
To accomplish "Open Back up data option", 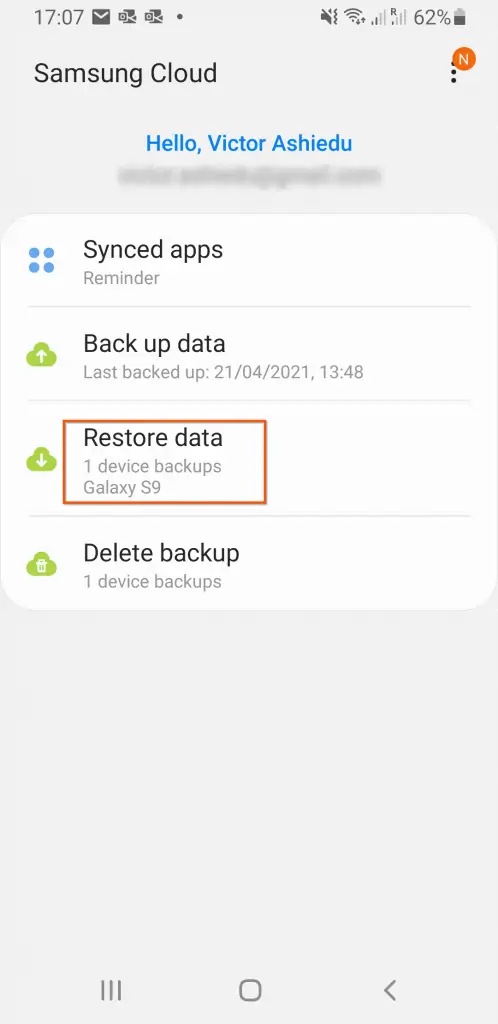I will coord(249,355).
